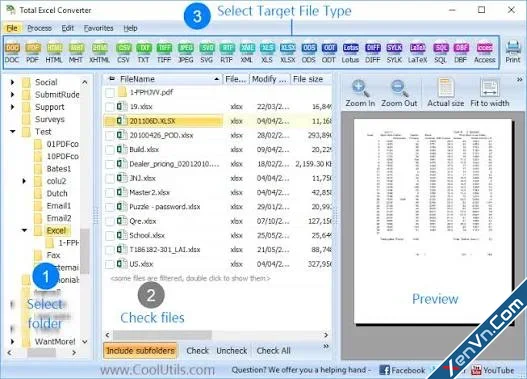Select RTF output format
Screen dimensions: 527x379
pos(227,53)
